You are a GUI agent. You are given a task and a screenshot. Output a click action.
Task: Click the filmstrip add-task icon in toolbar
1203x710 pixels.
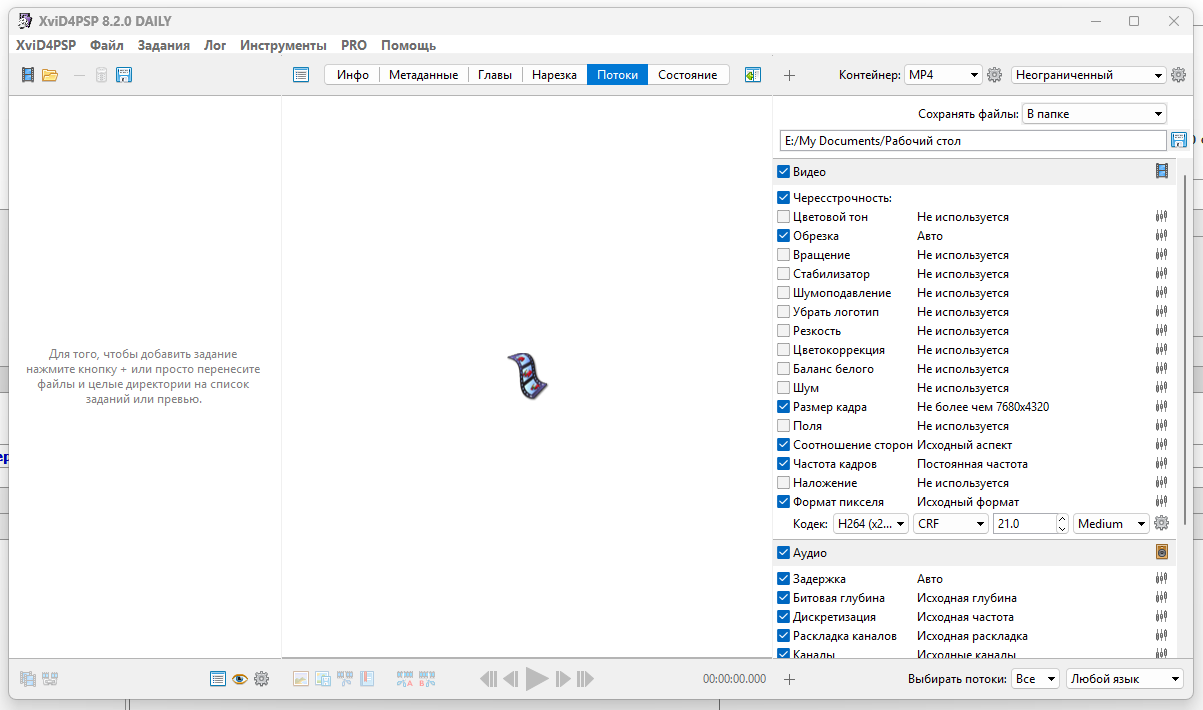(x=27, y=74)
